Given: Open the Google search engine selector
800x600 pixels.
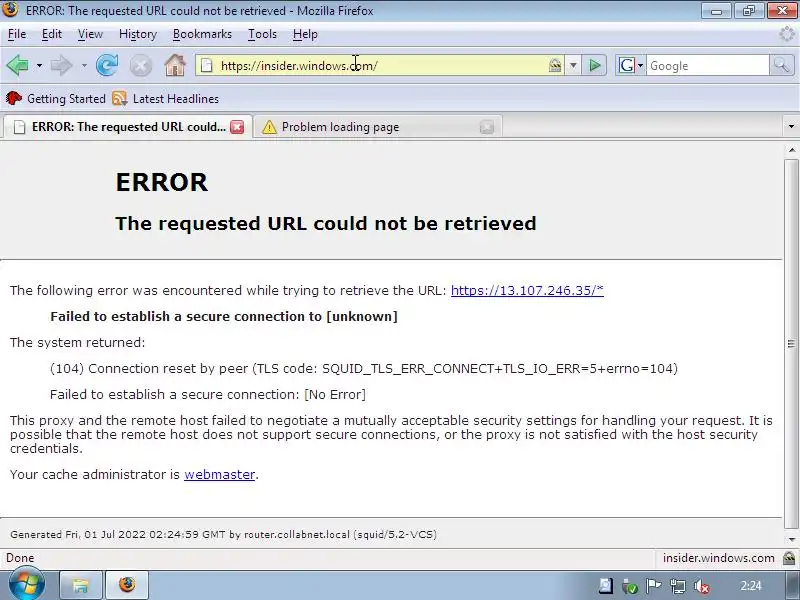Looking at the screenshot, I should (631, 65).
